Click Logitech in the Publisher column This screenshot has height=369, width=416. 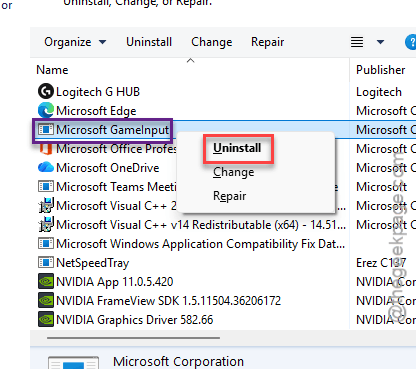point(379,92)
